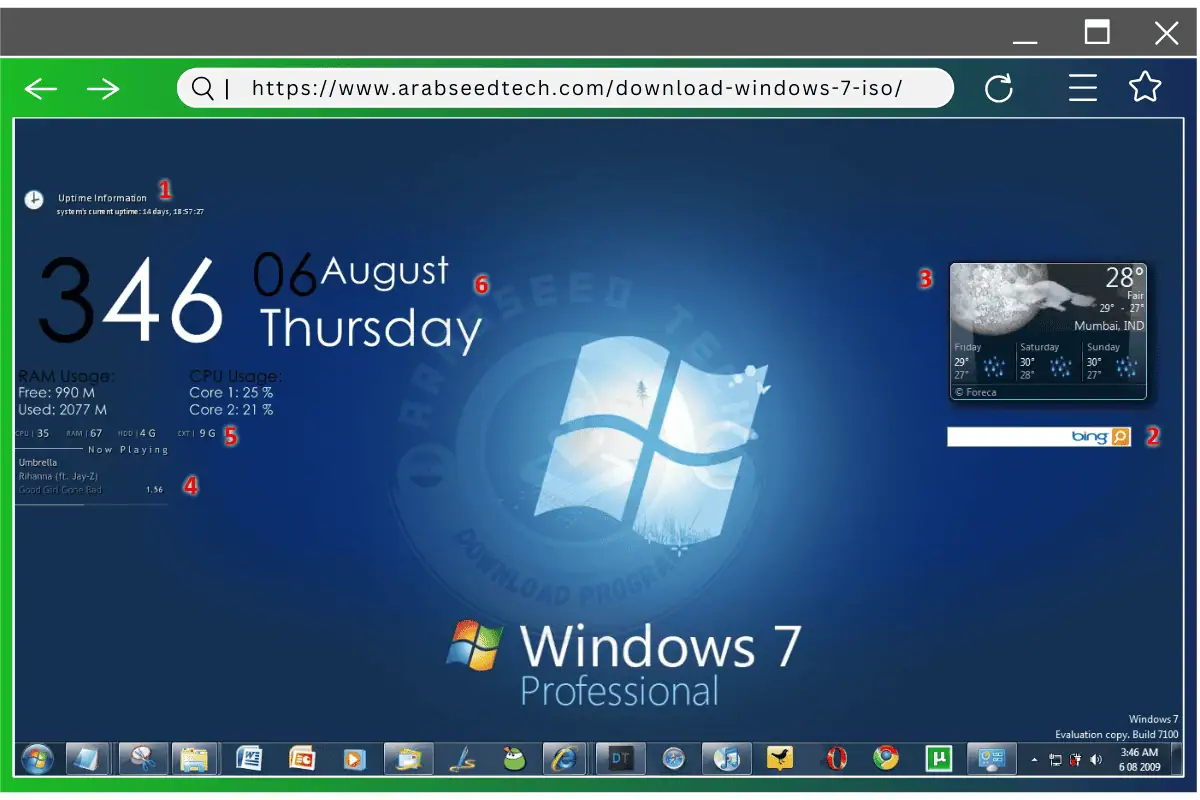Mute system volume from the tray
The width and height of the screenshot is (1200, 800).
1095,760
